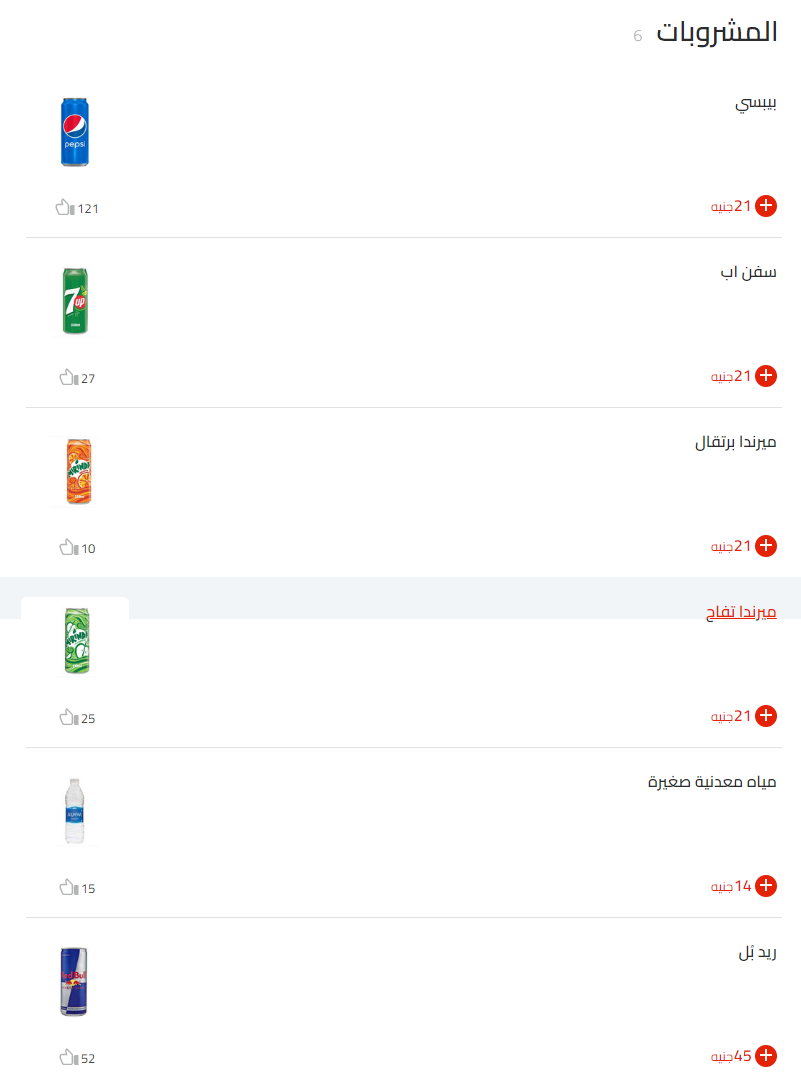The image size is (801, 1084).
Task: Select the مياه معدنية صغيرة item name
Action: coord(712,782)
